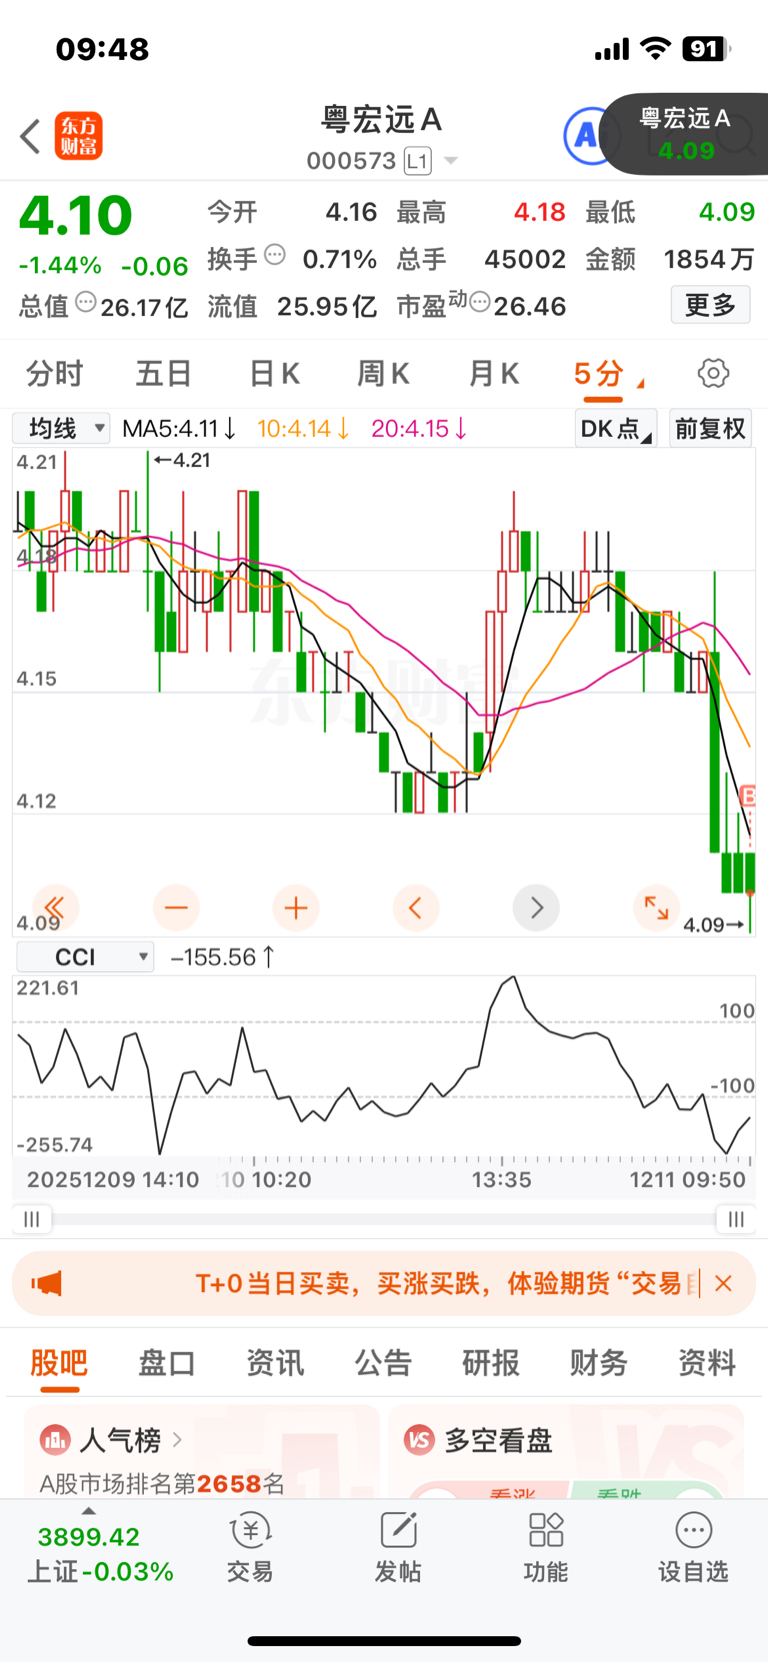Tap left handle of chart range slider

32,1219
